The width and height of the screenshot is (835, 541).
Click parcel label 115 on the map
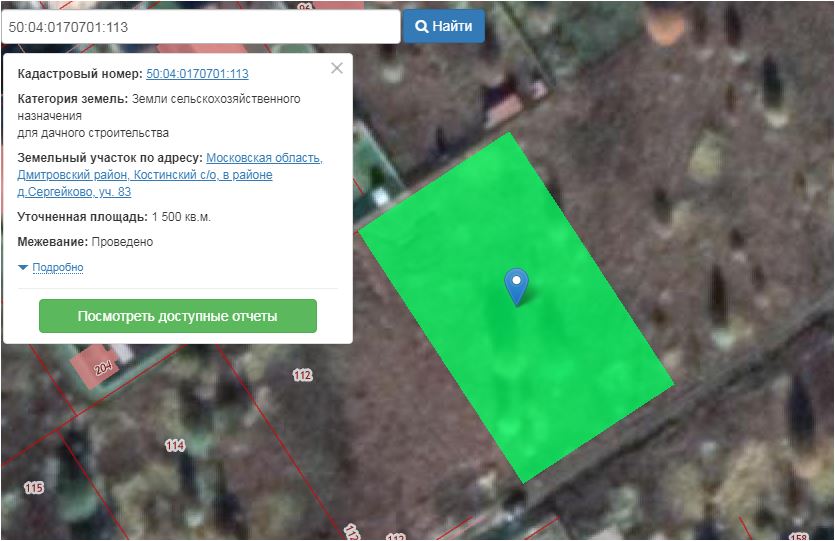pos(34,488)
